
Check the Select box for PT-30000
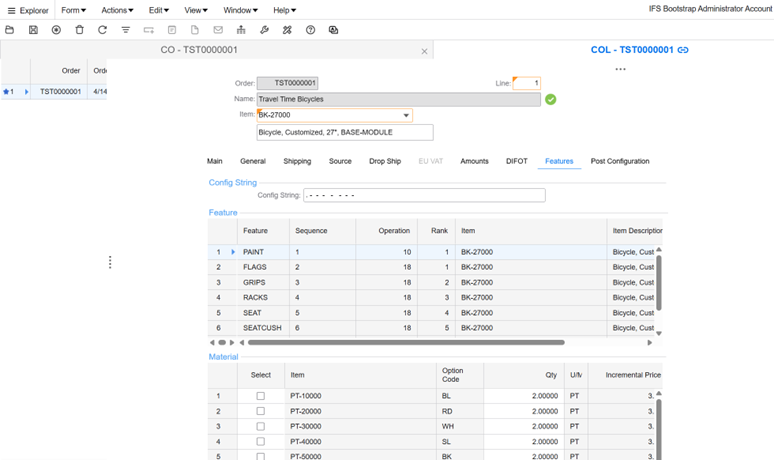pyautogui.click(x=261, y=426)
